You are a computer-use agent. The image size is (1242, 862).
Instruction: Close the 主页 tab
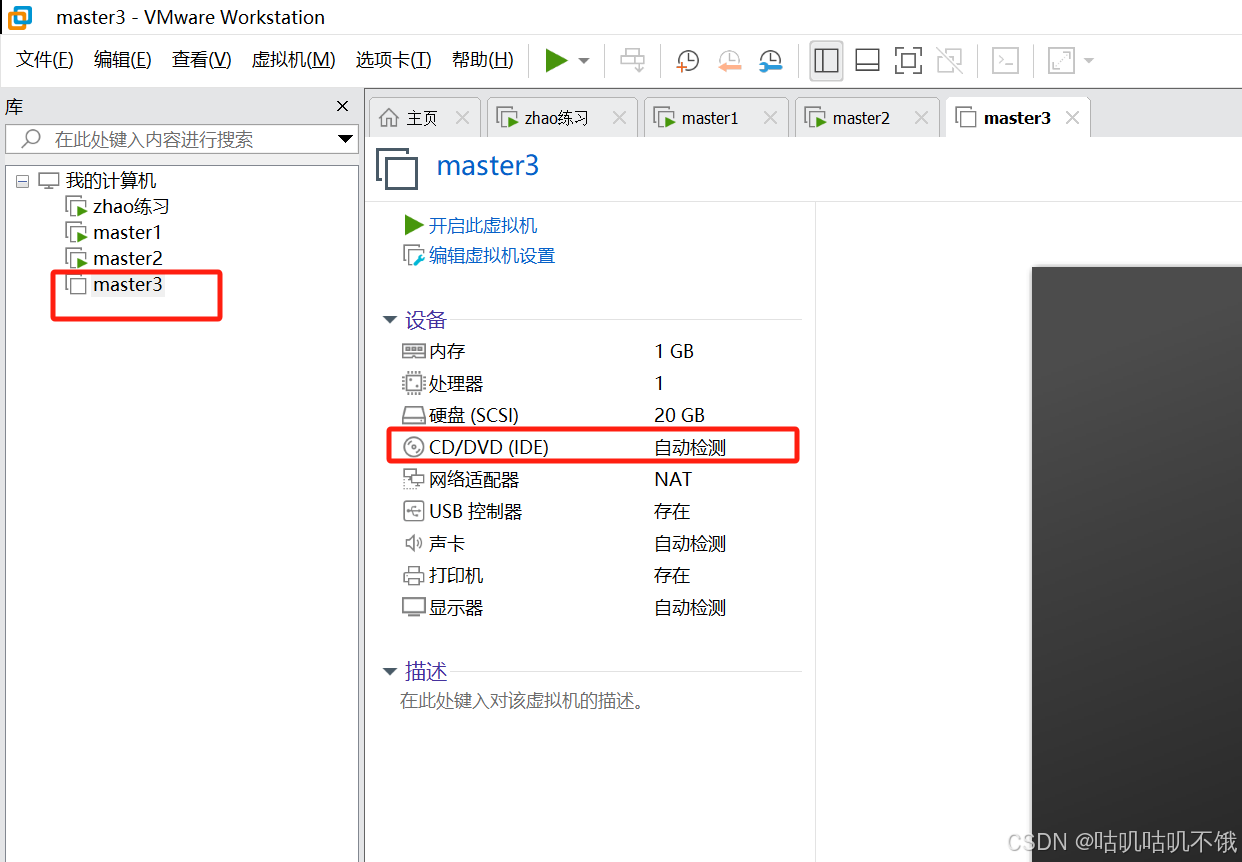tap(462, 118)
